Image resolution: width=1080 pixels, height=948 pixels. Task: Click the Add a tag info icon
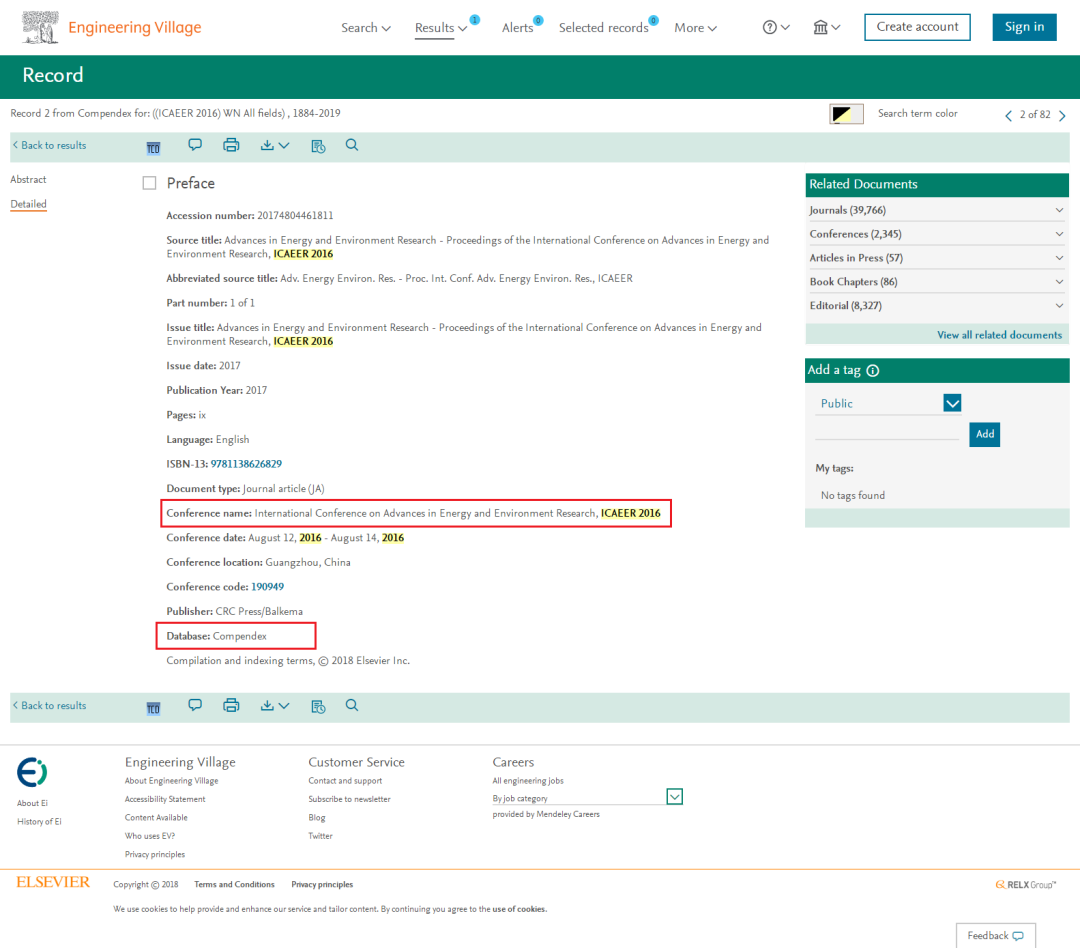coord(873,371)
